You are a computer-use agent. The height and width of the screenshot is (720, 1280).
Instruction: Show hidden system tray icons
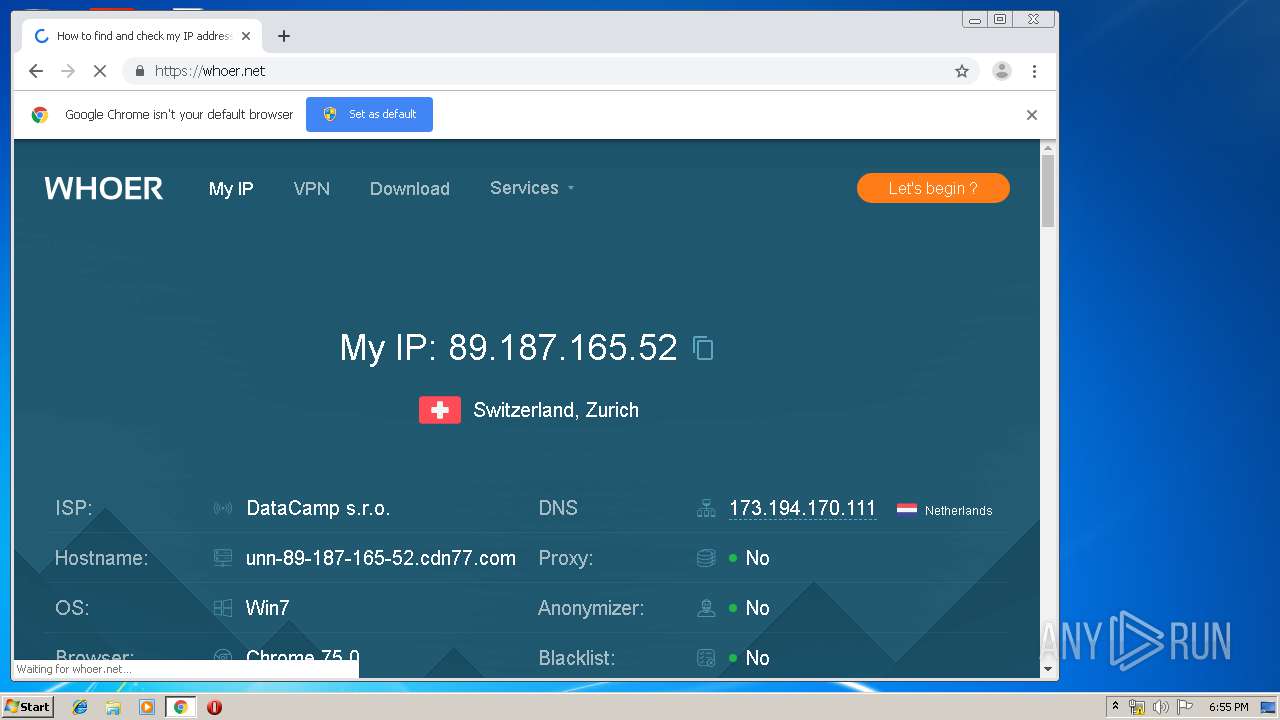[1116, 707]
